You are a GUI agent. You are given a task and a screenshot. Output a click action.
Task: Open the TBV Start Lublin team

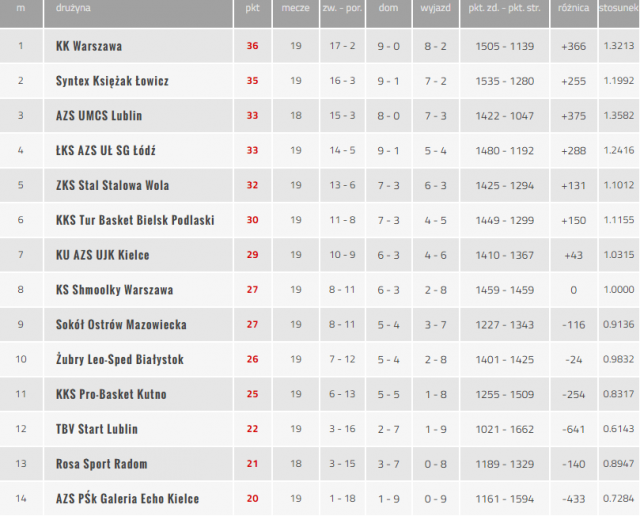tap(97, 429)
